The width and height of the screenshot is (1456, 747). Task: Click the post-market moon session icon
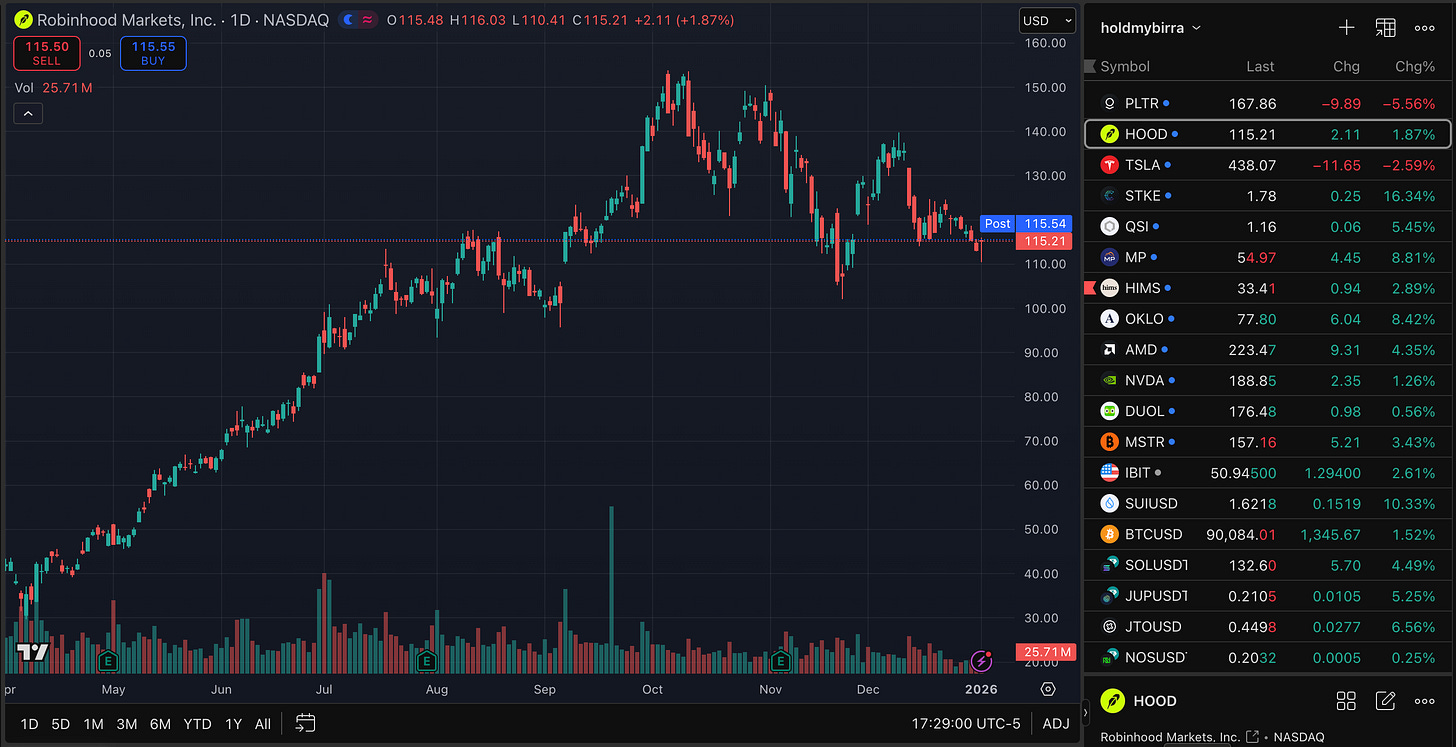pos(347,20)
